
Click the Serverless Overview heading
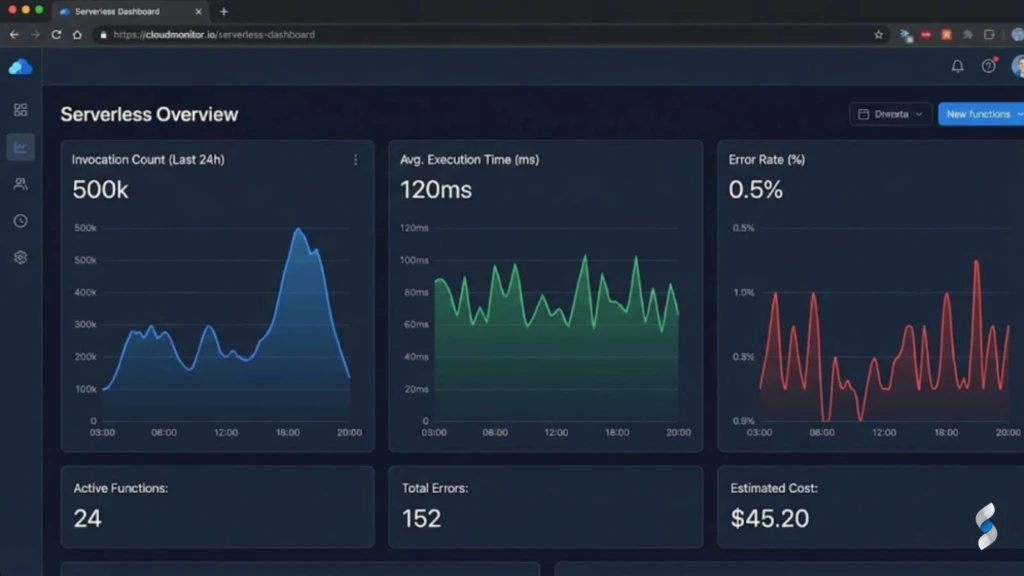pyautogui.click(x=148, y=114)
